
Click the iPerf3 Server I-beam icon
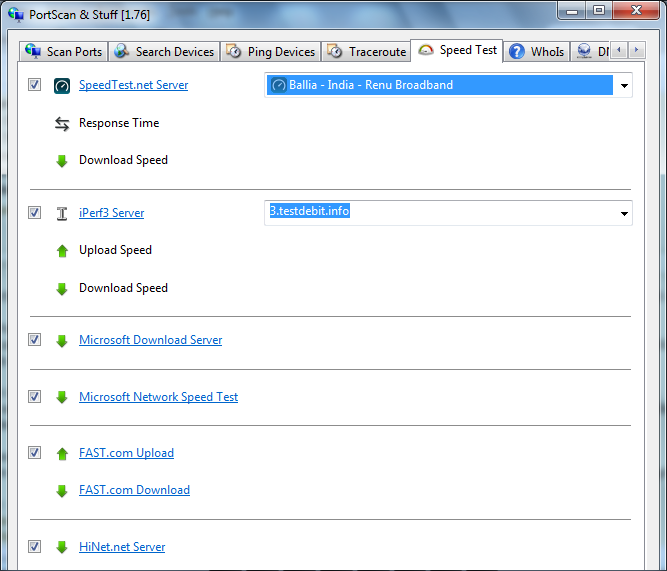[62, 213]
